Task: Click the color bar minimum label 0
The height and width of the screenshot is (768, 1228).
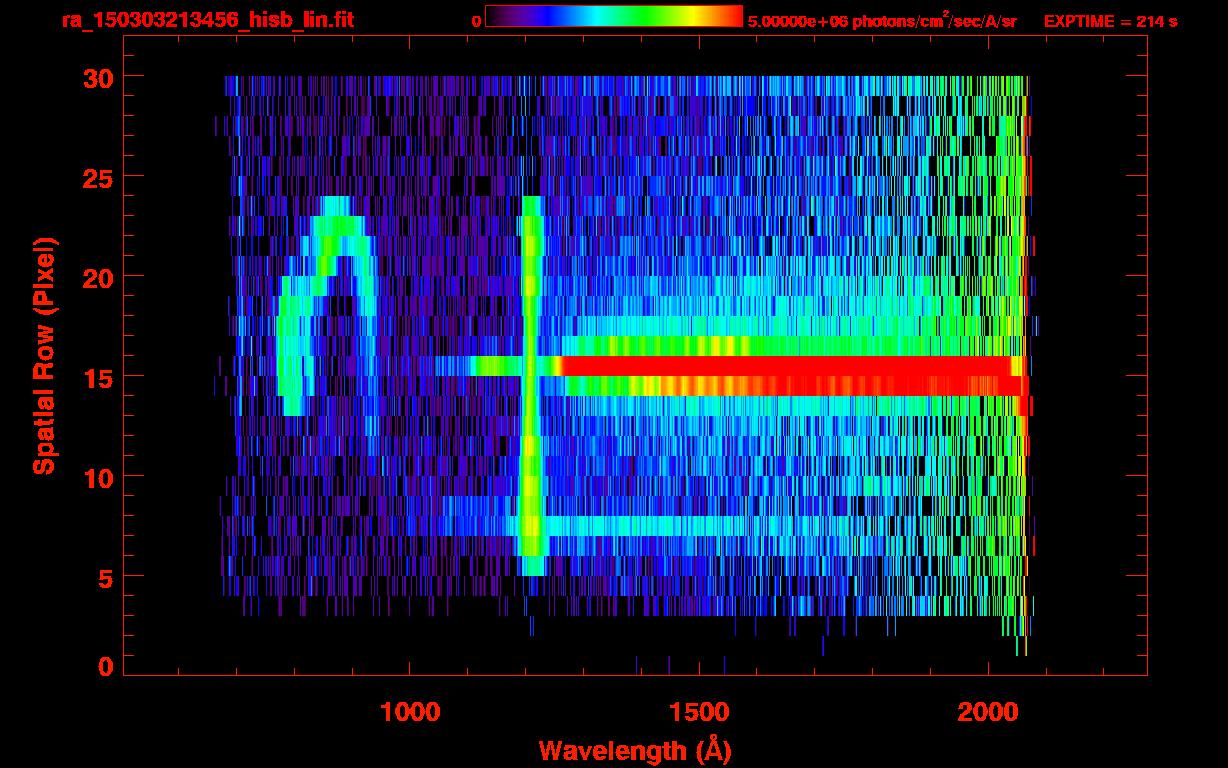Action: [476, 22]
